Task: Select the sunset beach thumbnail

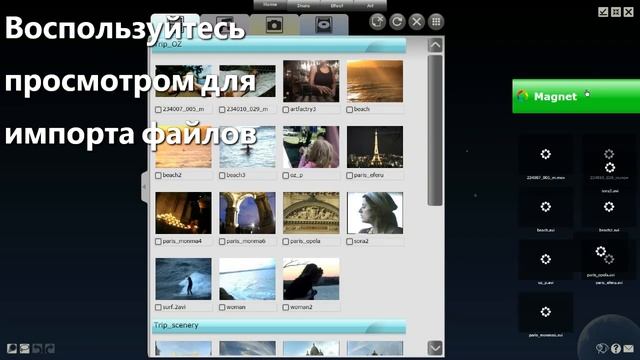Action: tap(375, 81)
